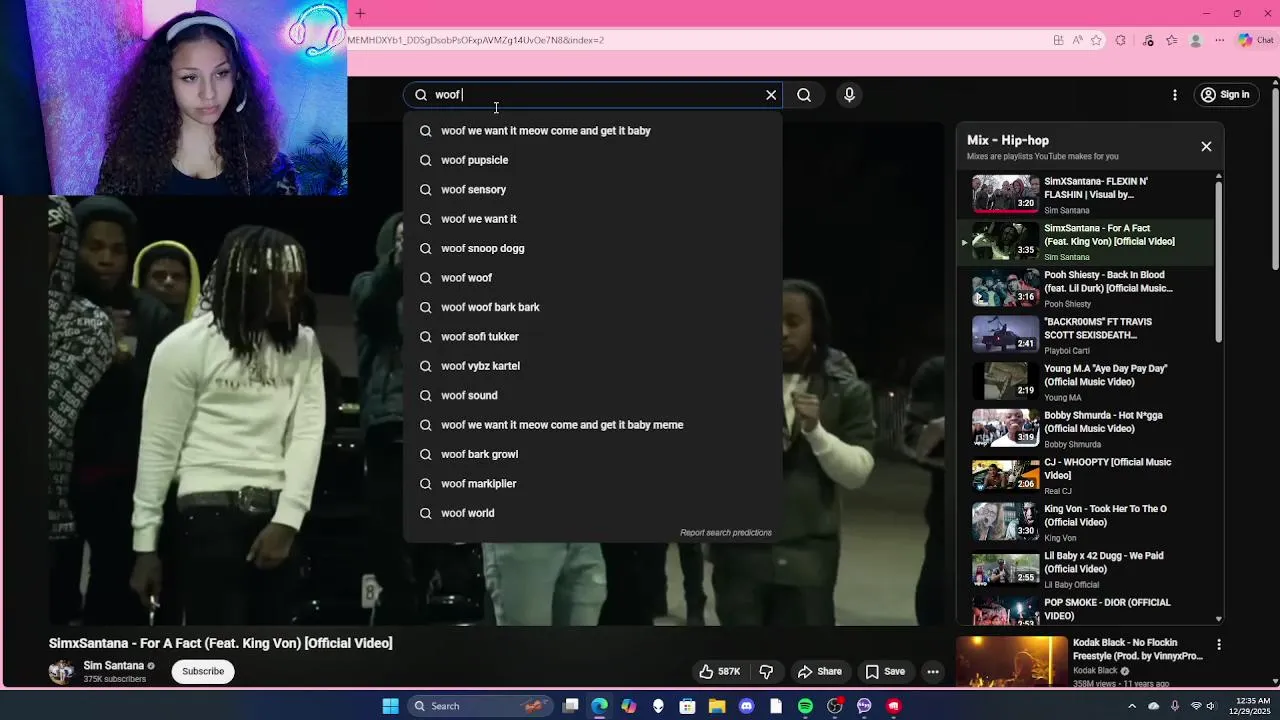
Task: Open options for Kodak Black video
Action: 1218,645
